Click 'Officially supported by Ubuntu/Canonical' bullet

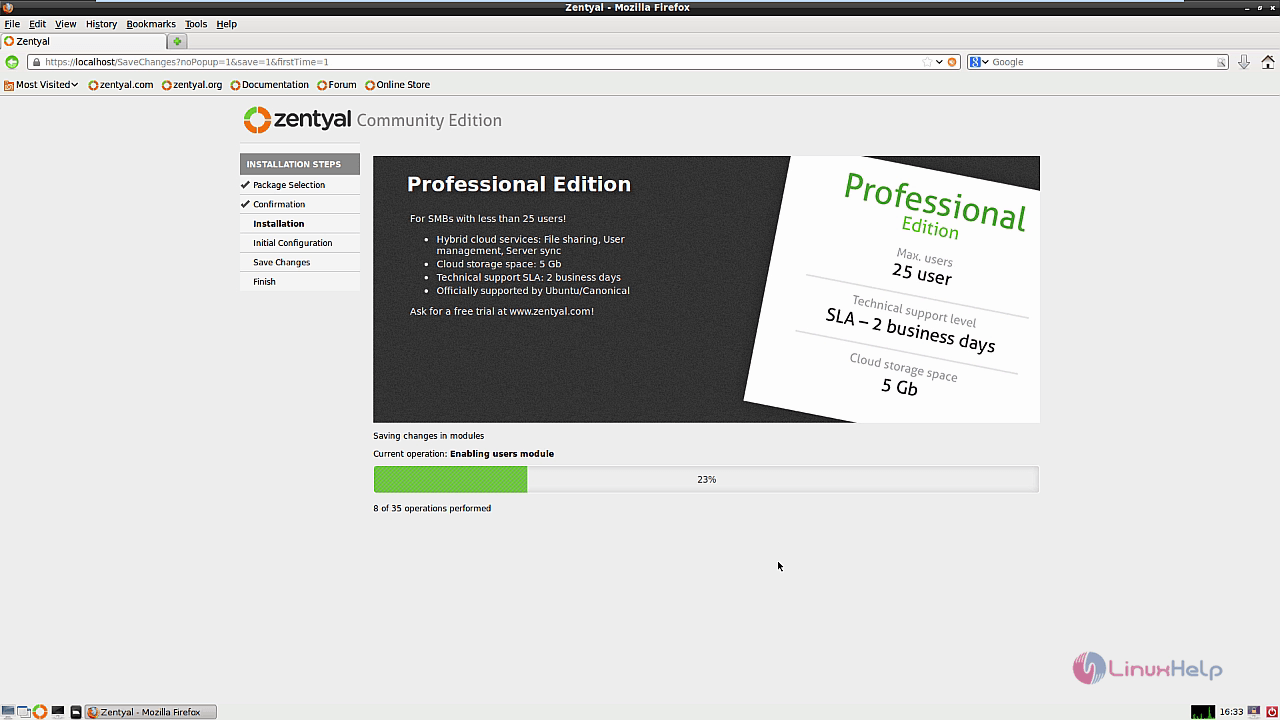tap(533, 291)
